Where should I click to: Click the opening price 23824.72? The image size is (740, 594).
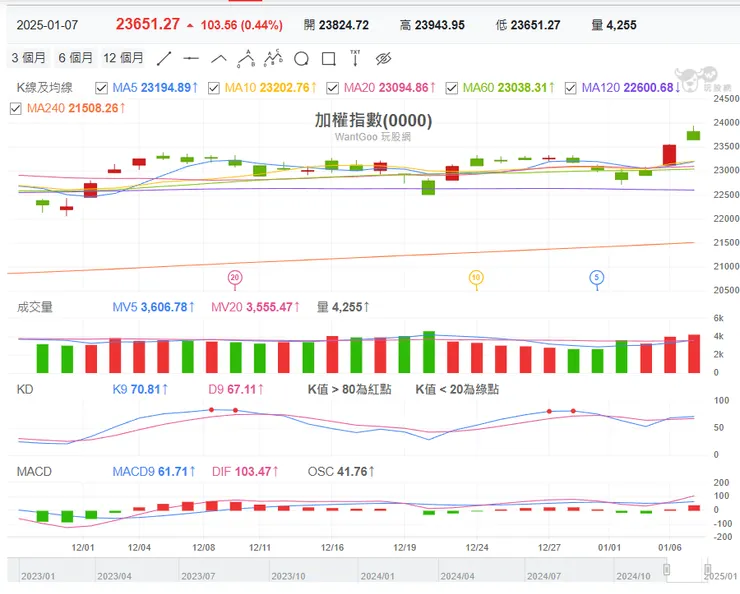tap(344, 25)
